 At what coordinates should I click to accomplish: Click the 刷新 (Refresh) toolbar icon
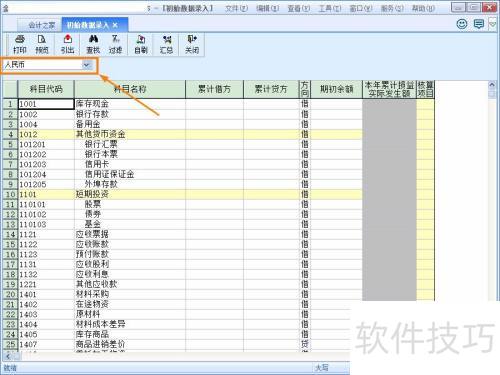coord(141,44)
